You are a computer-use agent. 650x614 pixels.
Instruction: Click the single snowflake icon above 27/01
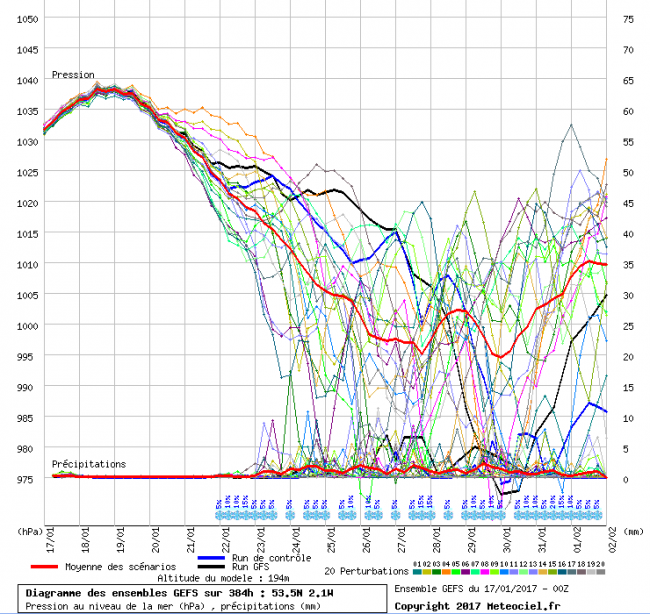point(395,515)
